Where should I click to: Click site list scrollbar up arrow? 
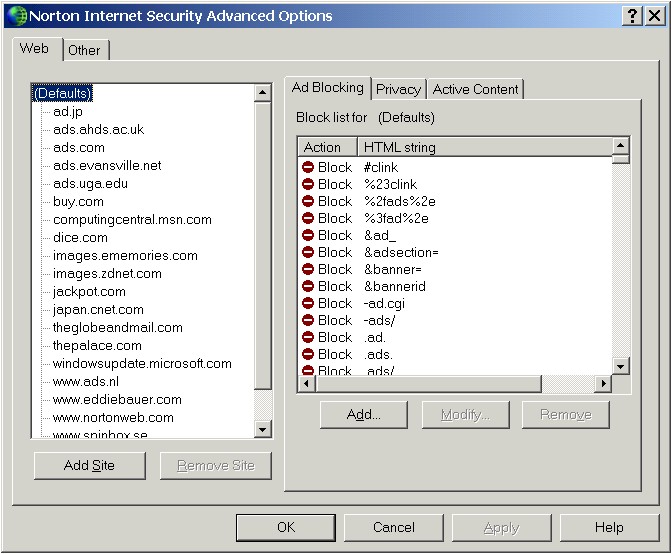click(262, 92)
